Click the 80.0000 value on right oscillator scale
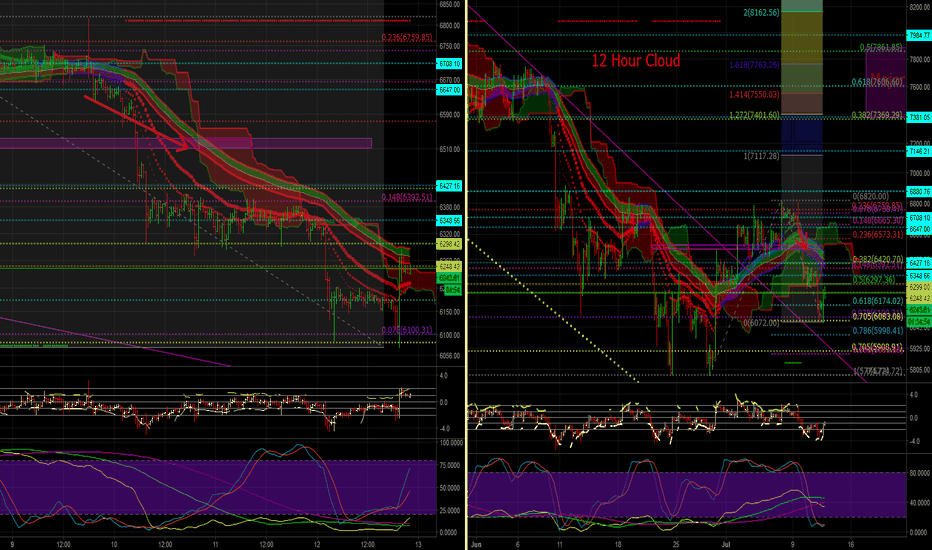This screenshot has width=932, height=550. (x=919, y=474)
